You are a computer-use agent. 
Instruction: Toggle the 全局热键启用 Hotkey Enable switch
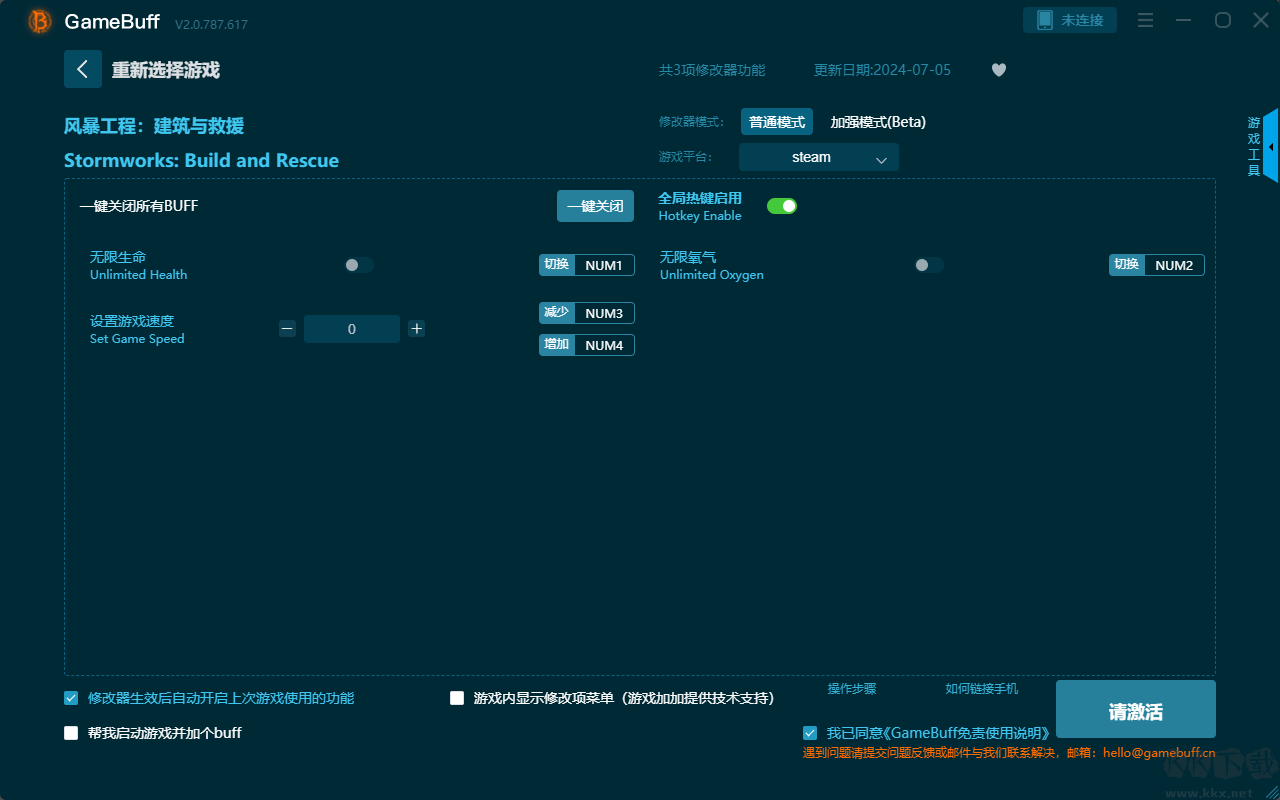(782, 206)
